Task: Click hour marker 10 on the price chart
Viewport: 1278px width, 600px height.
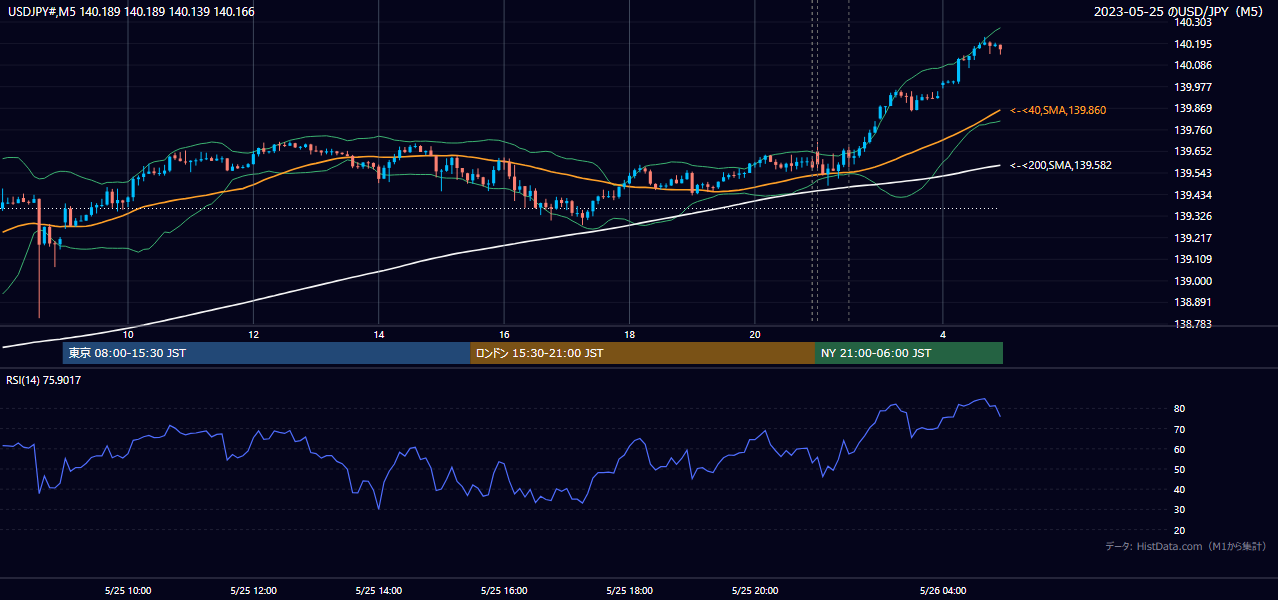Action: [x=128, y=334]
